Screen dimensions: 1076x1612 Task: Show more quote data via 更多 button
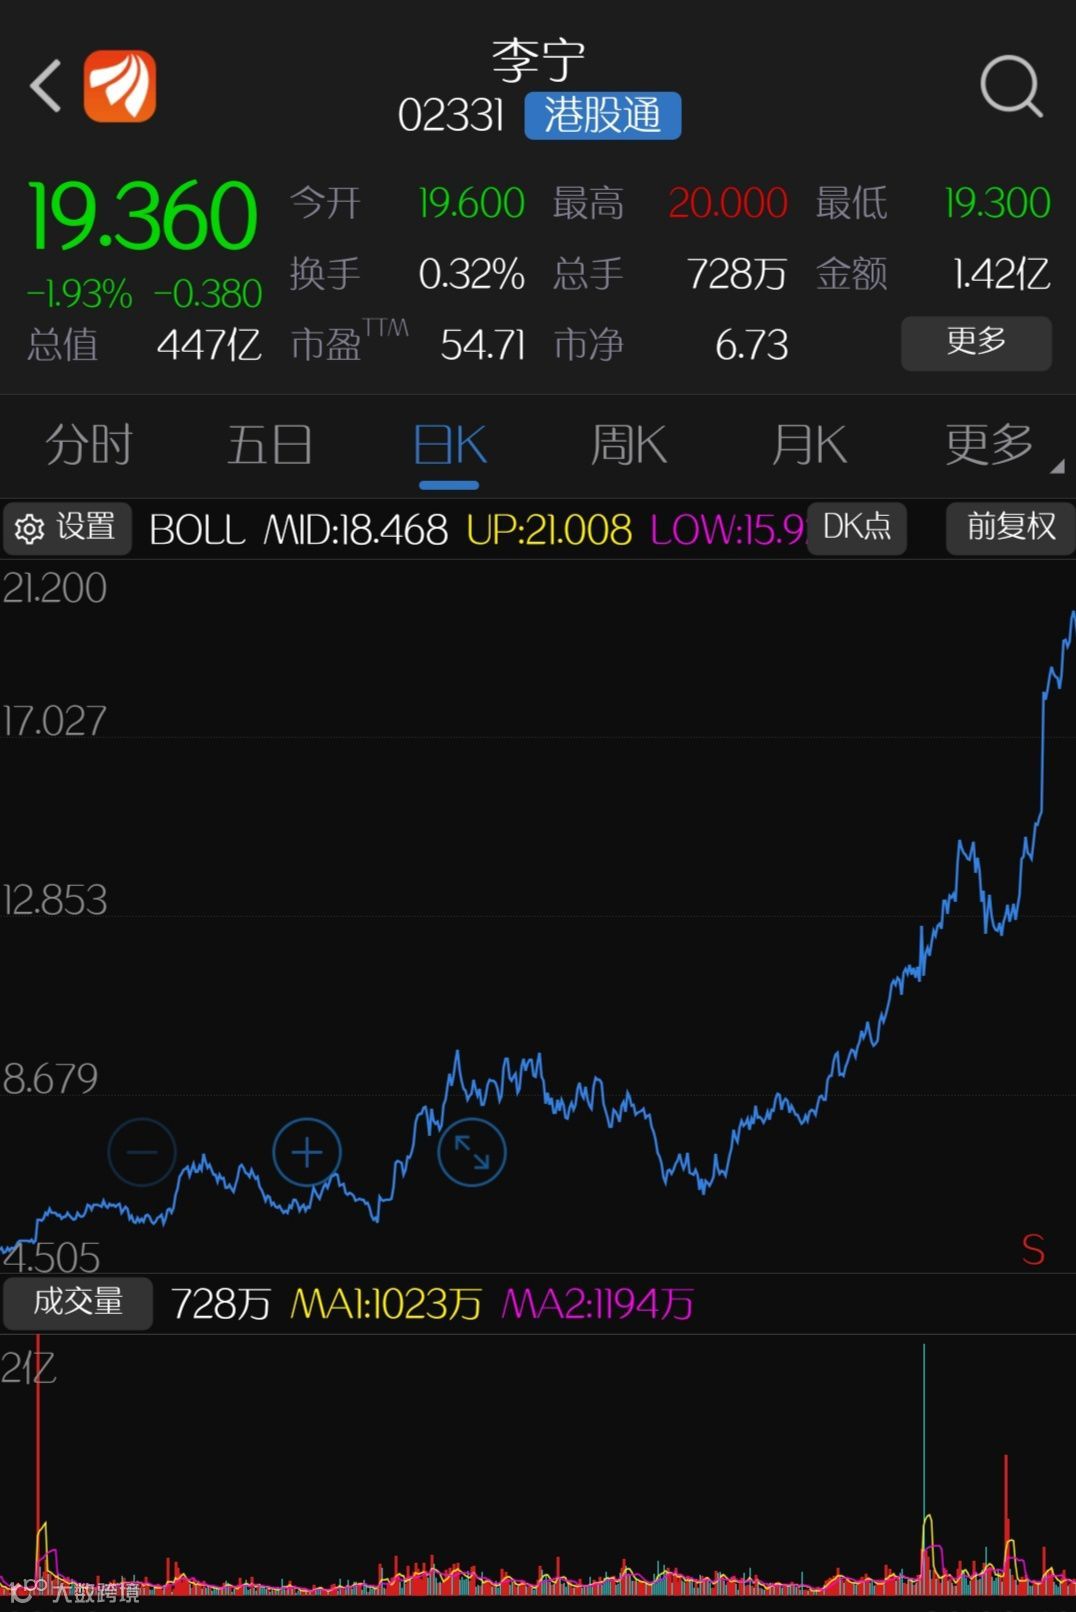click(x=976, y=342)
